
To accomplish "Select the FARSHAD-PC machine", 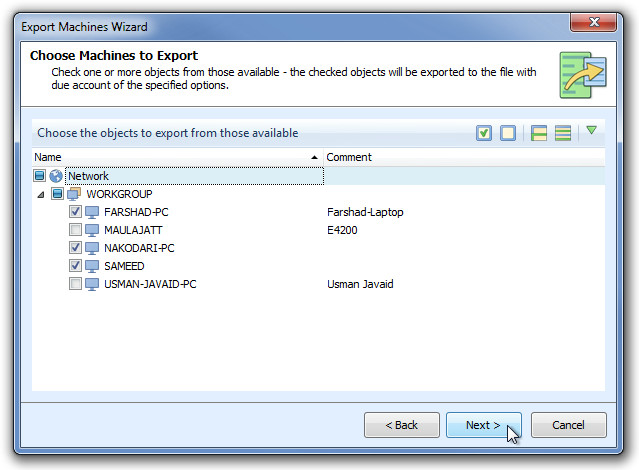I will click(136, 212).
